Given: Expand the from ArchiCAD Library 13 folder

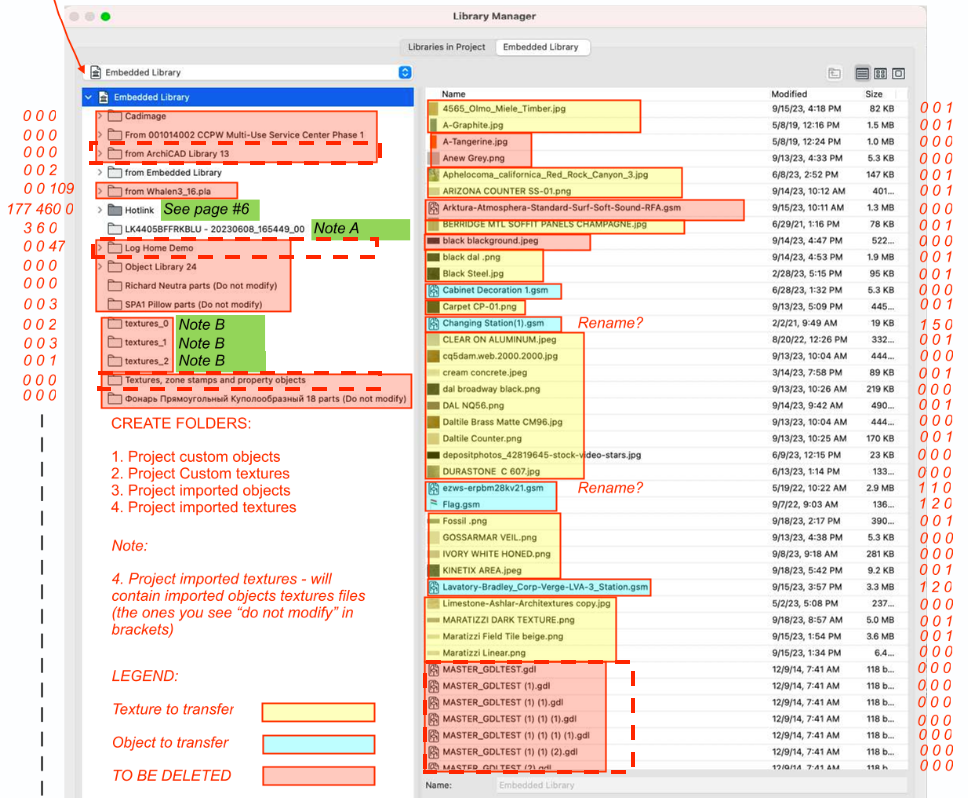Looking at the screenshot, I should (99, 154).
